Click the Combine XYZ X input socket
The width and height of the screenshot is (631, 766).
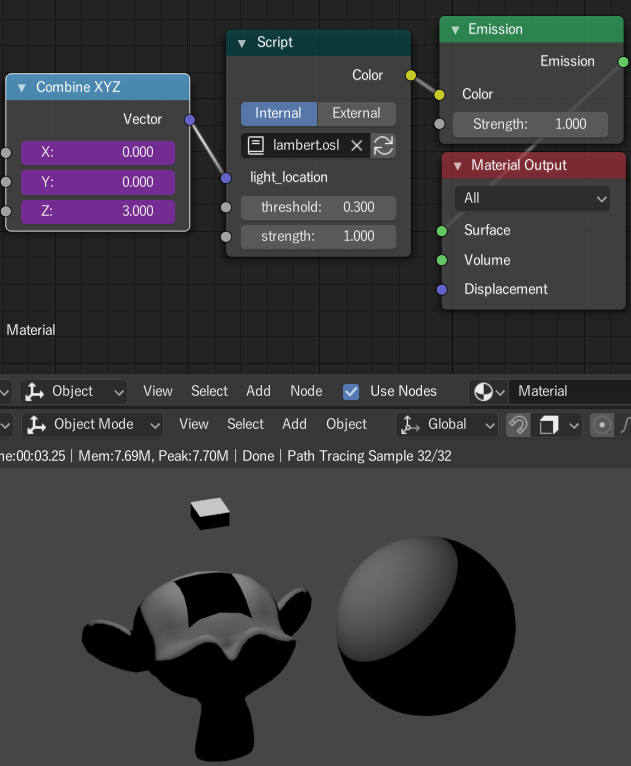point(6,152)
